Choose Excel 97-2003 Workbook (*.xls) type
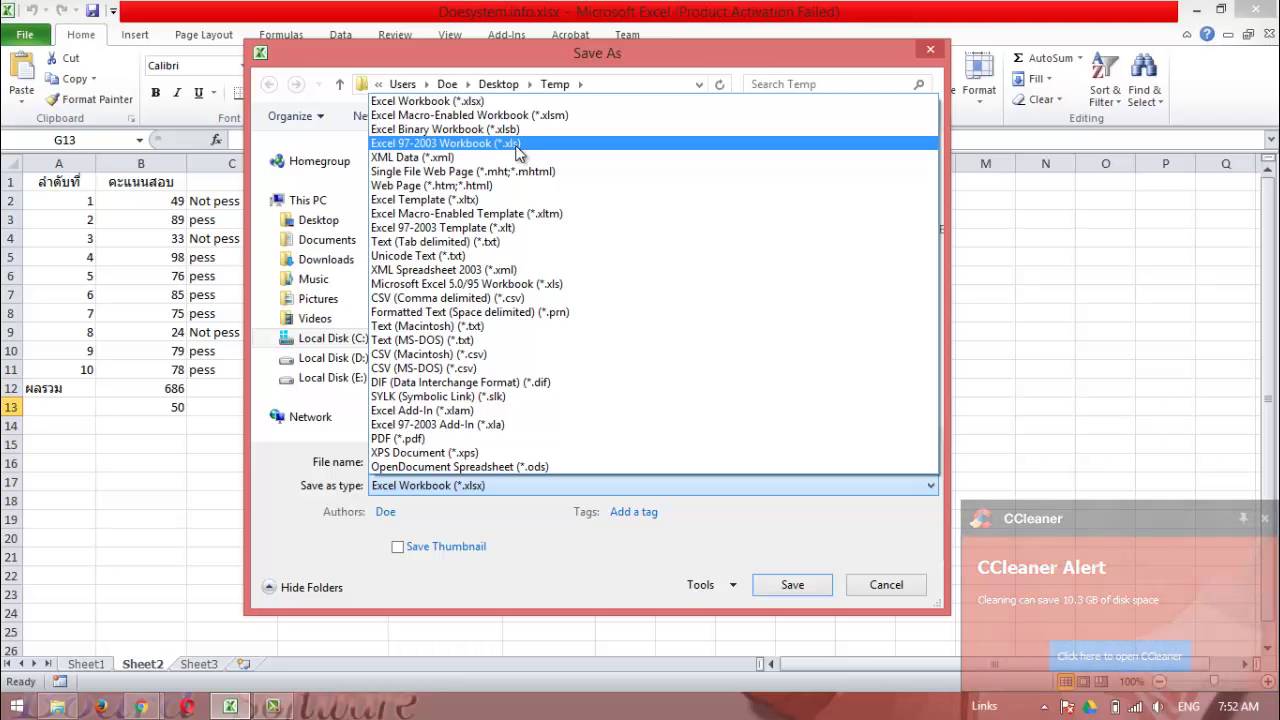1280x720 pixels. 654,143
